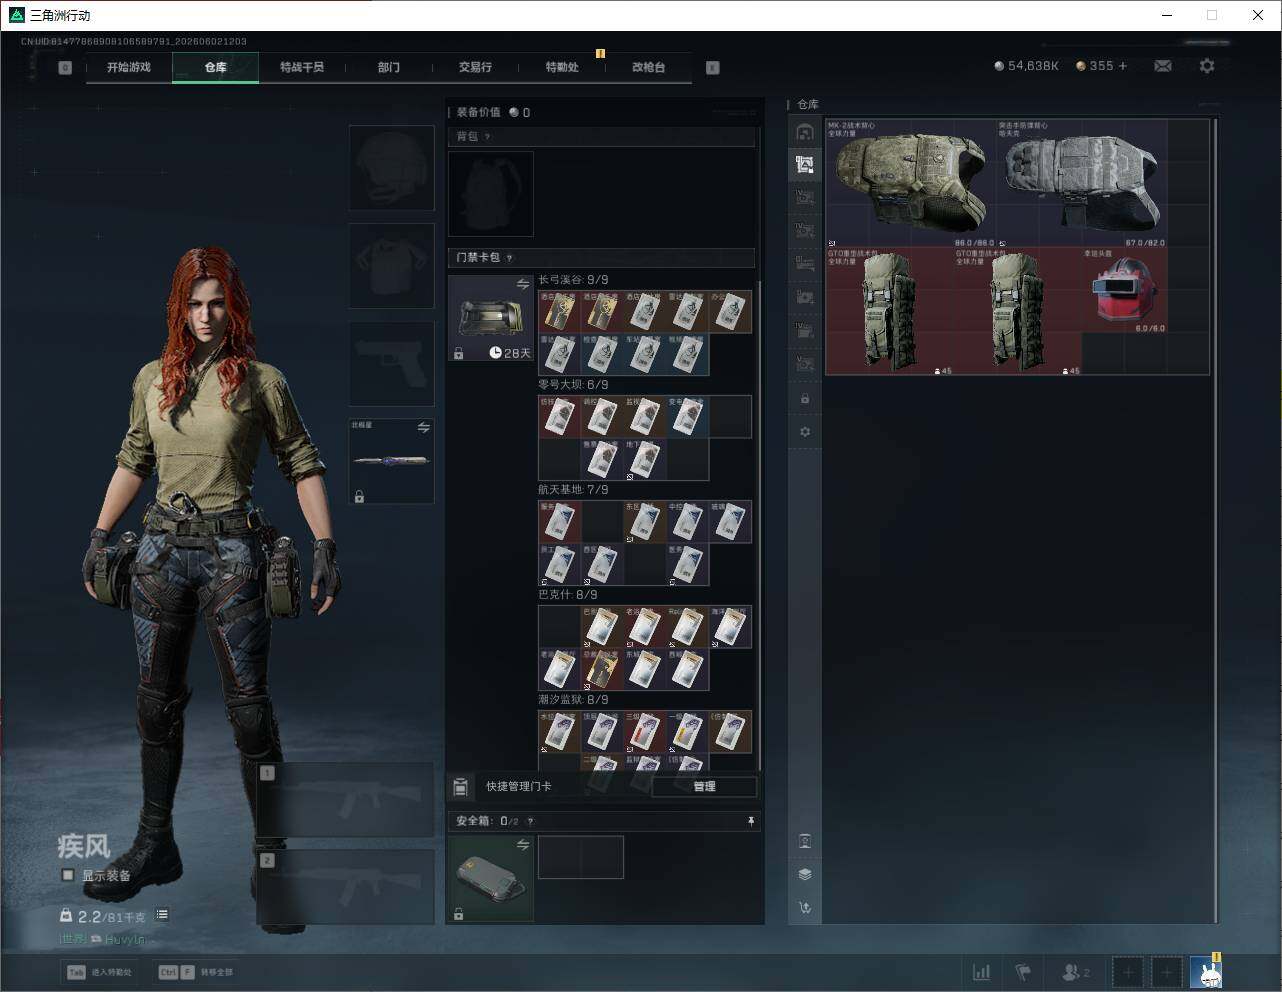This screenshot has height=992, width=1282.
Task: Click secondary weapon slot 2
Action: [x=346, y=887]
